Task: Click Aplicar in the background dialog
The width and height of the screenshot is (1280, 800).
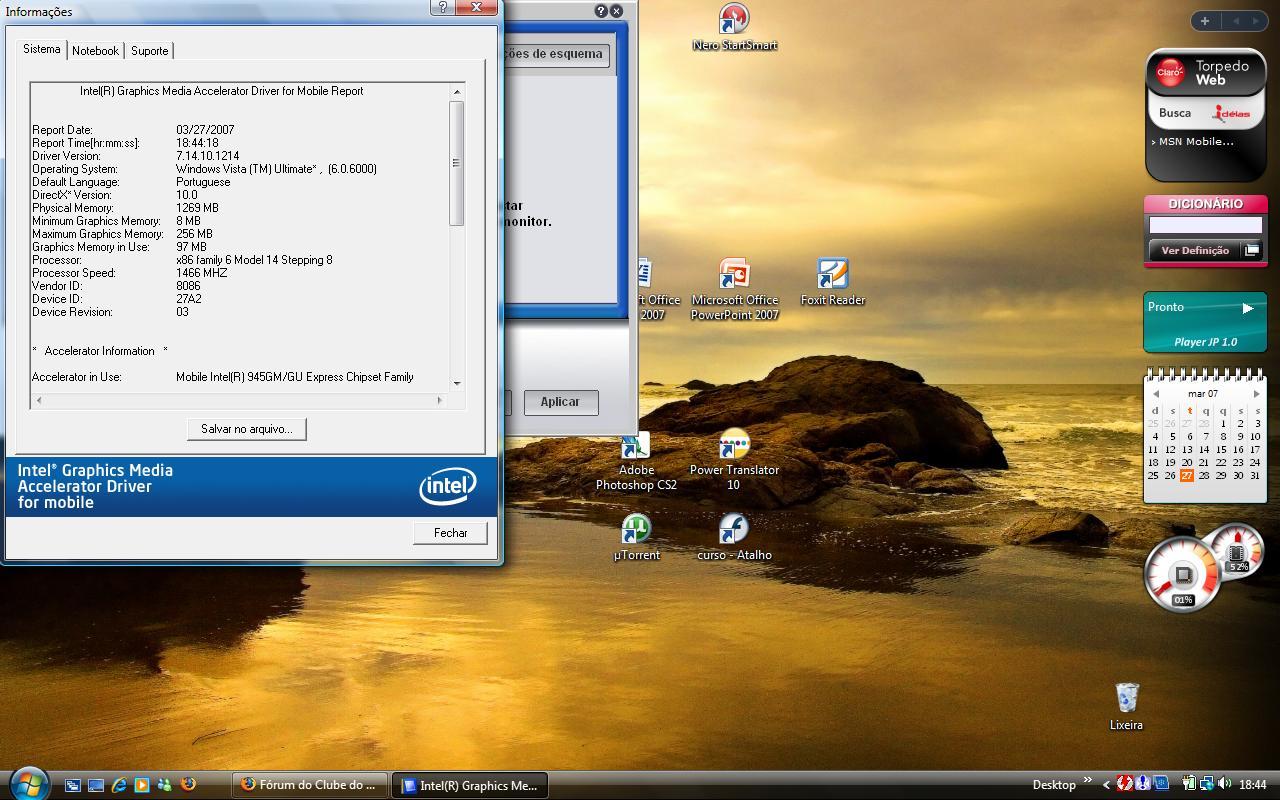Action: (x=560, y=402)
